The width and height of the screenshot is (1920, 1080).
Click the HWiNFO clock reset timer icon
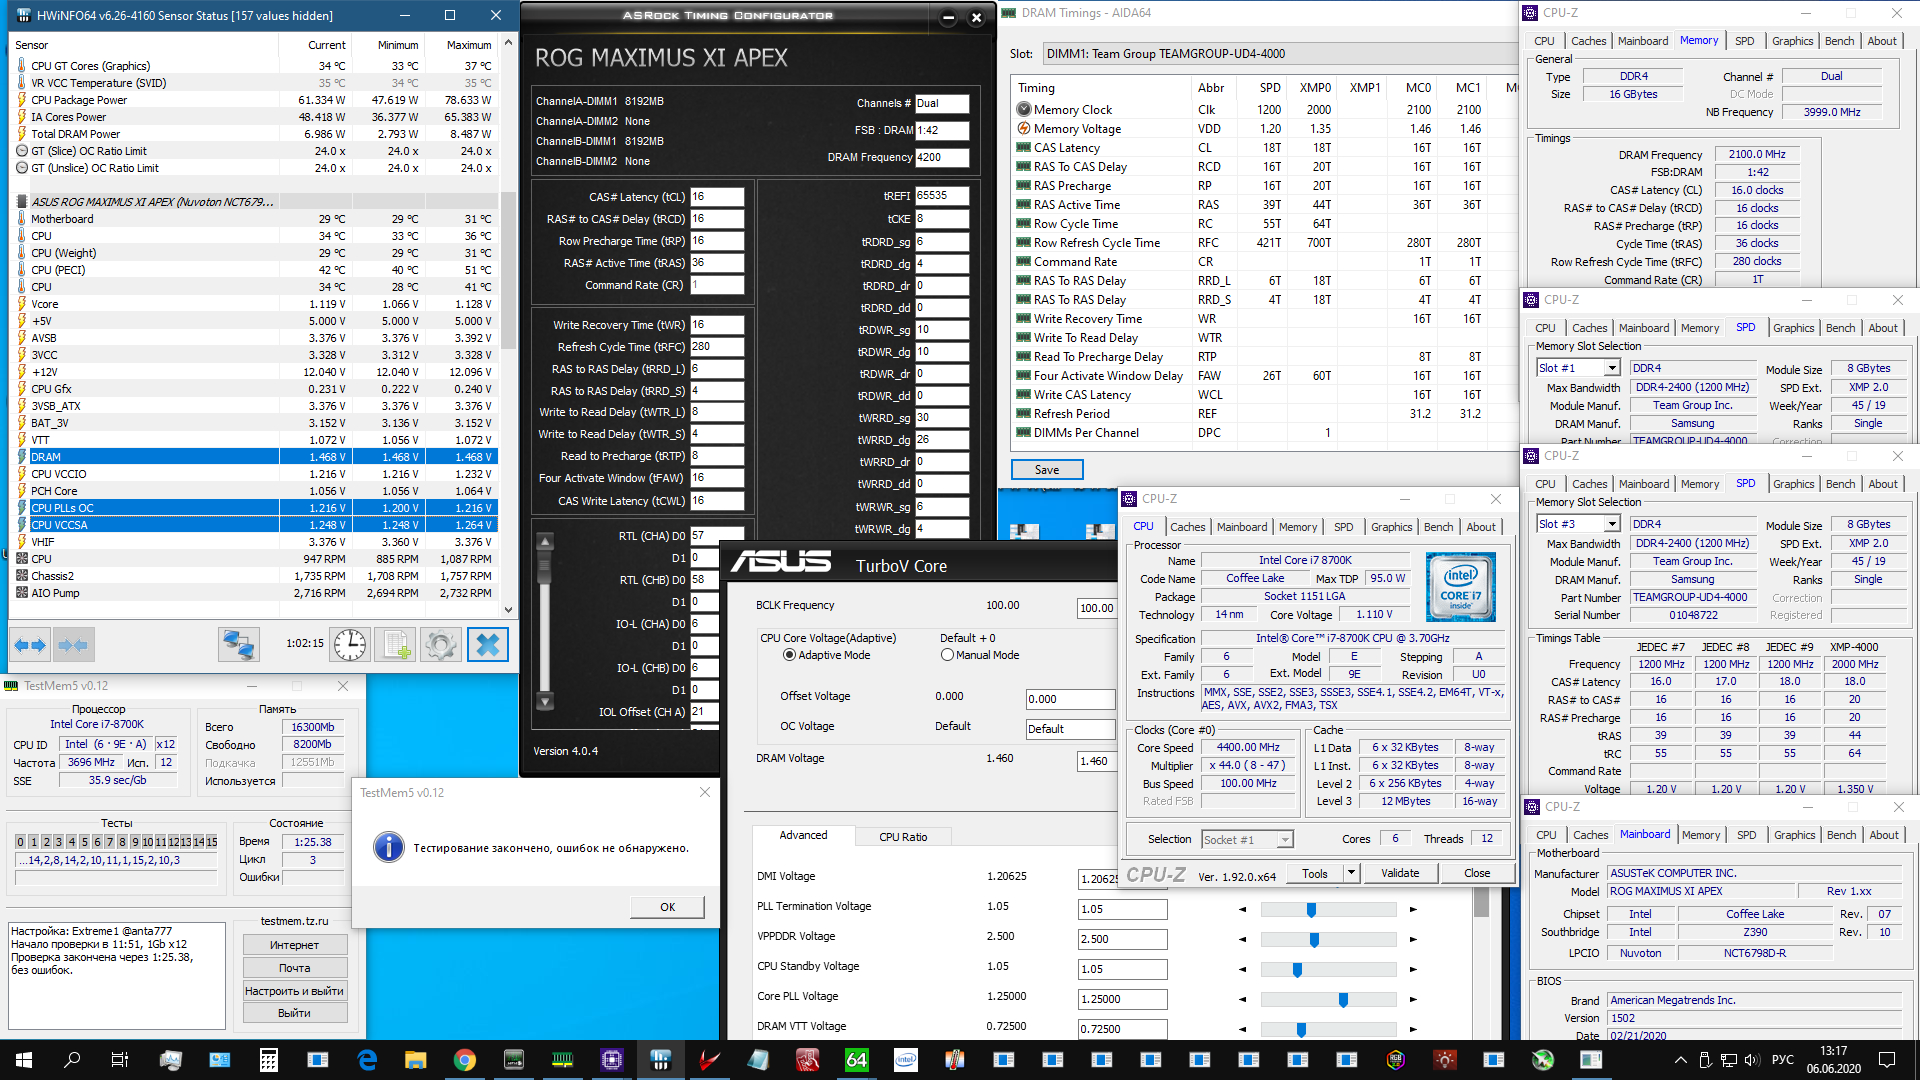[350, 645]
